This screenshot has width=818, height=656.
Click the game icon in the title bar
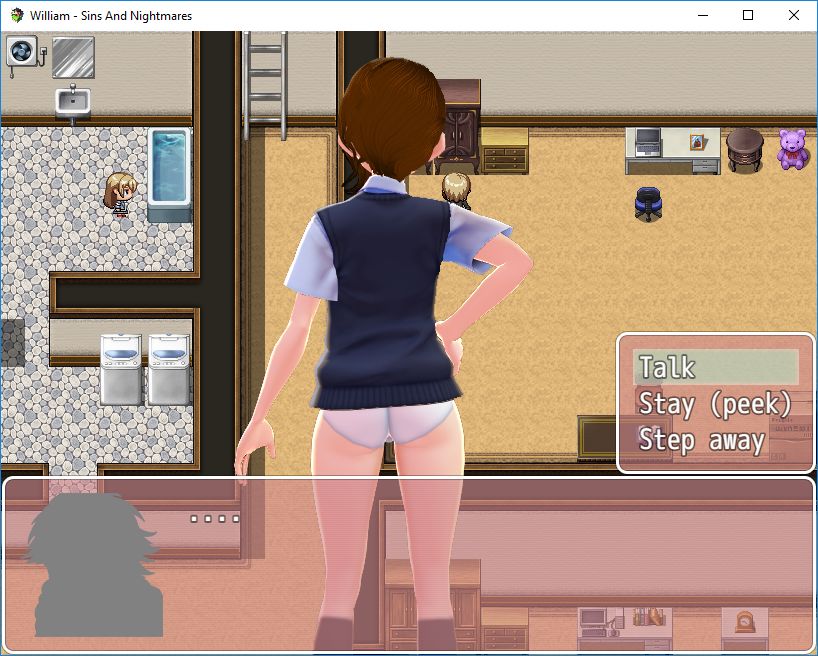(17, 16)
